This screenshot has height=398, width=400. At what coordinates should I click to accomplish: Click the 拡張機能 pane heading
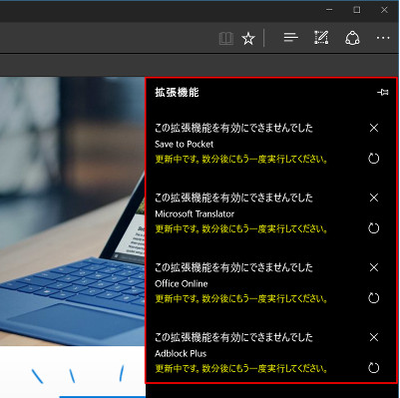click(177, 92)
